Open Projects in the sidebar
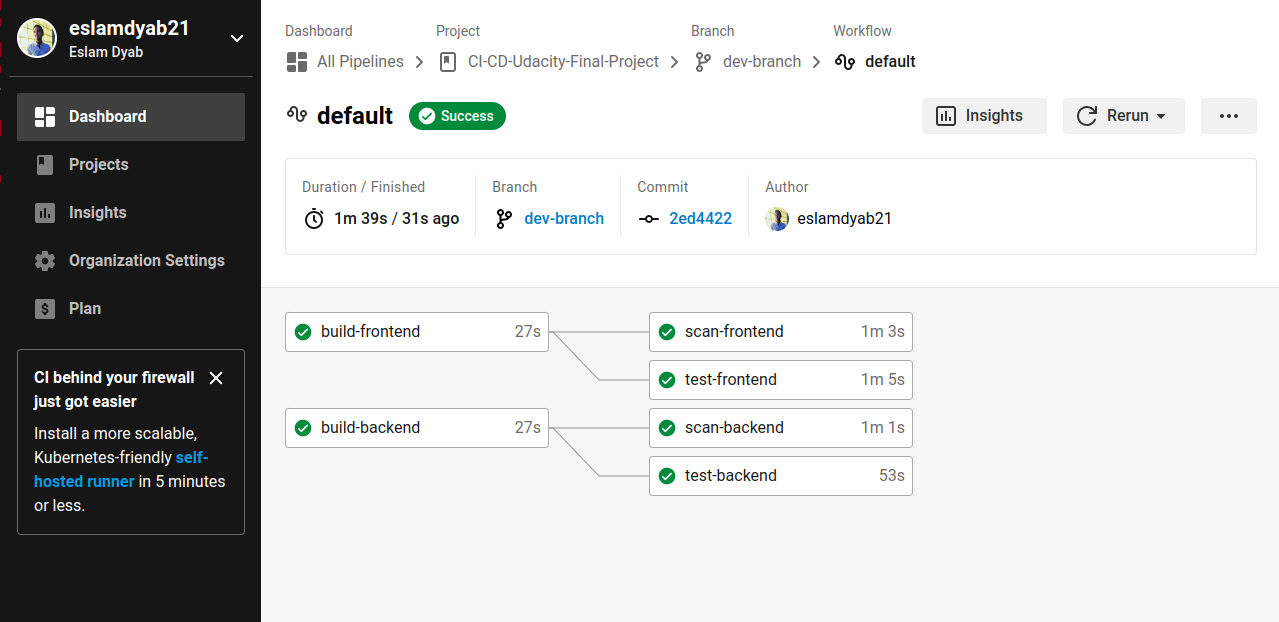Screen dimensions: 1279x622 tap(131, 165)
